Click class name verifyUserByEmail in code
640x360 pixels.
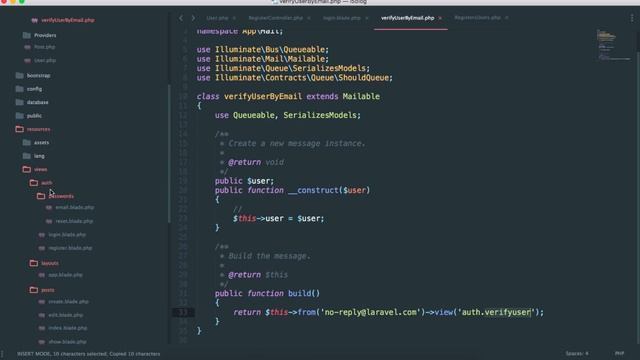point(263,97)
